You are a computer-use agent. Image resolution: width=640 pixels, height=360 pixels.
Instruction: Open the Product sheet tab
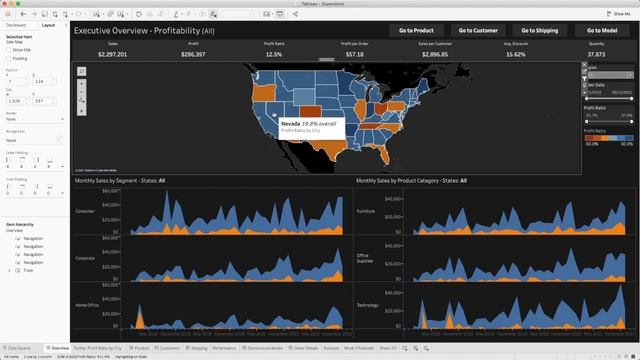pos(140,348)
